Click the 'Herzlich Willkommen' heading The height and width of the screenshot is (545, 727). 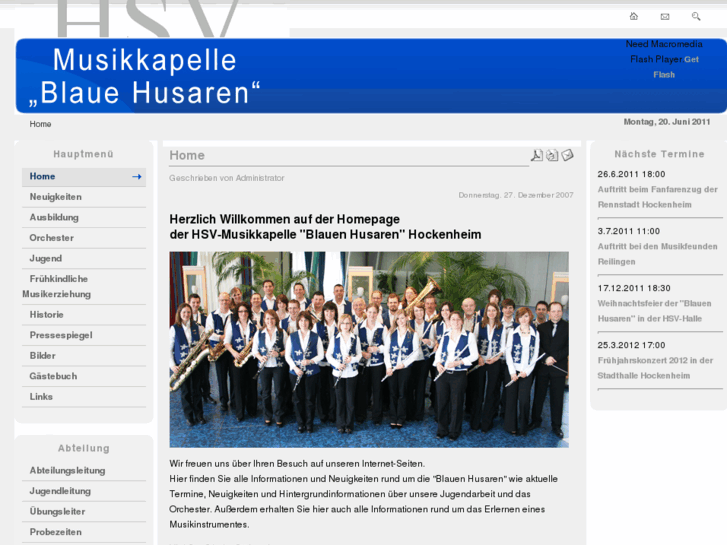click(325, 227)
